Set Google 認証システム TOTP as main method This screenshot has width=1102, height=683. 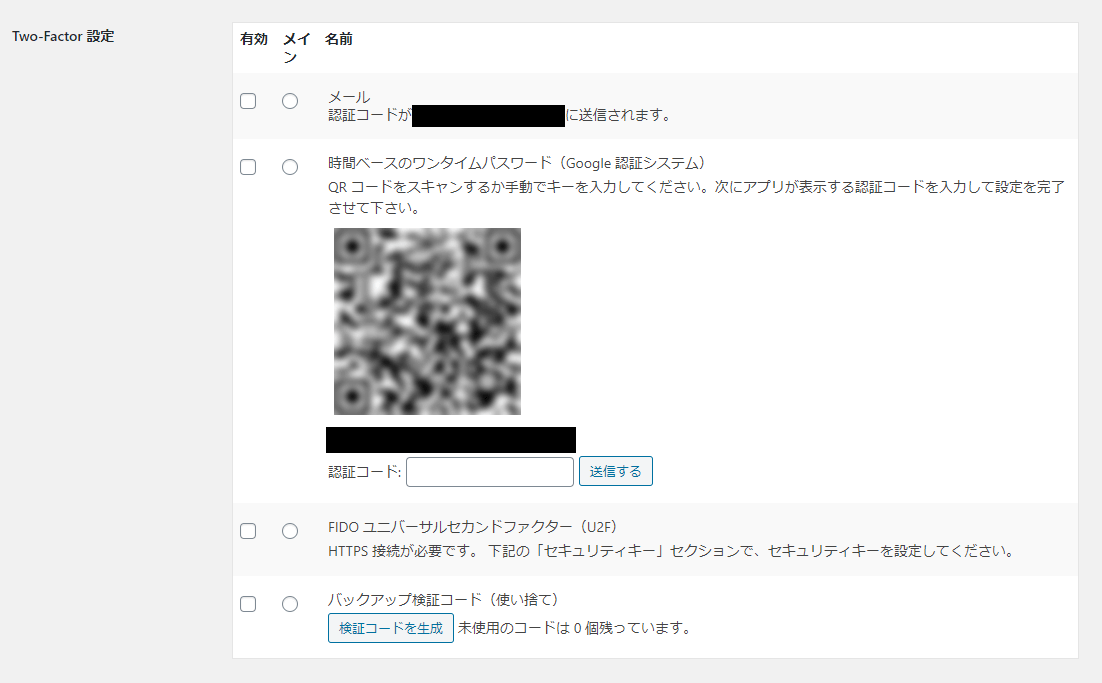(x=290, y=167)
